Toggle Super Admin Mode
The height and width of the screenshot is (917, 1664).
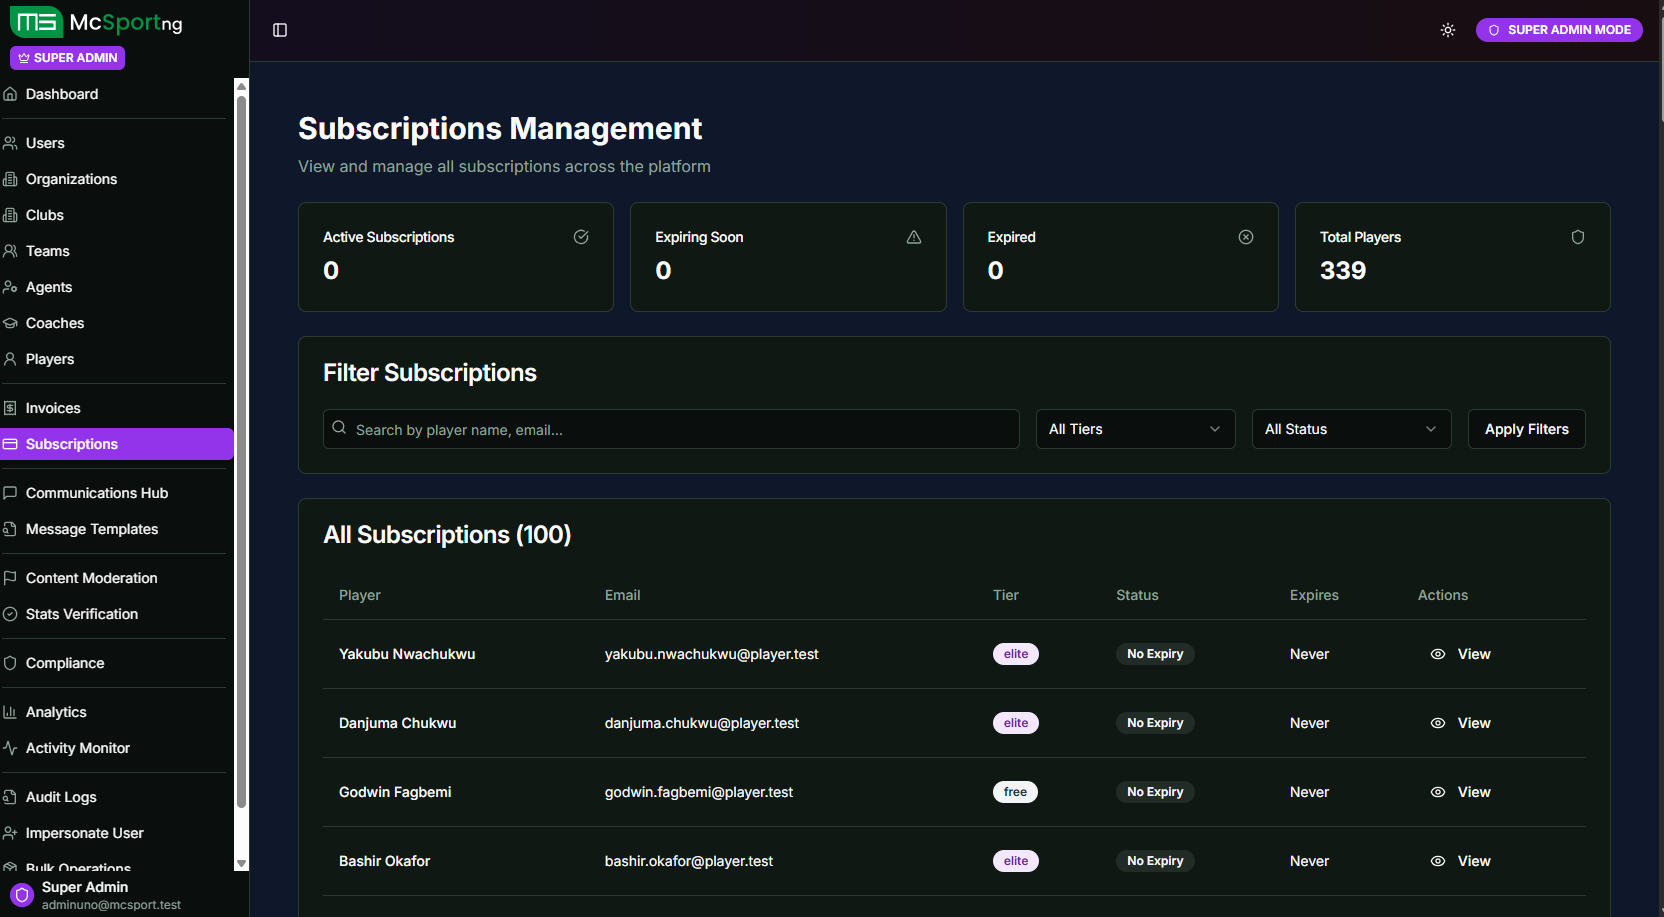(x=1558, y=29)
